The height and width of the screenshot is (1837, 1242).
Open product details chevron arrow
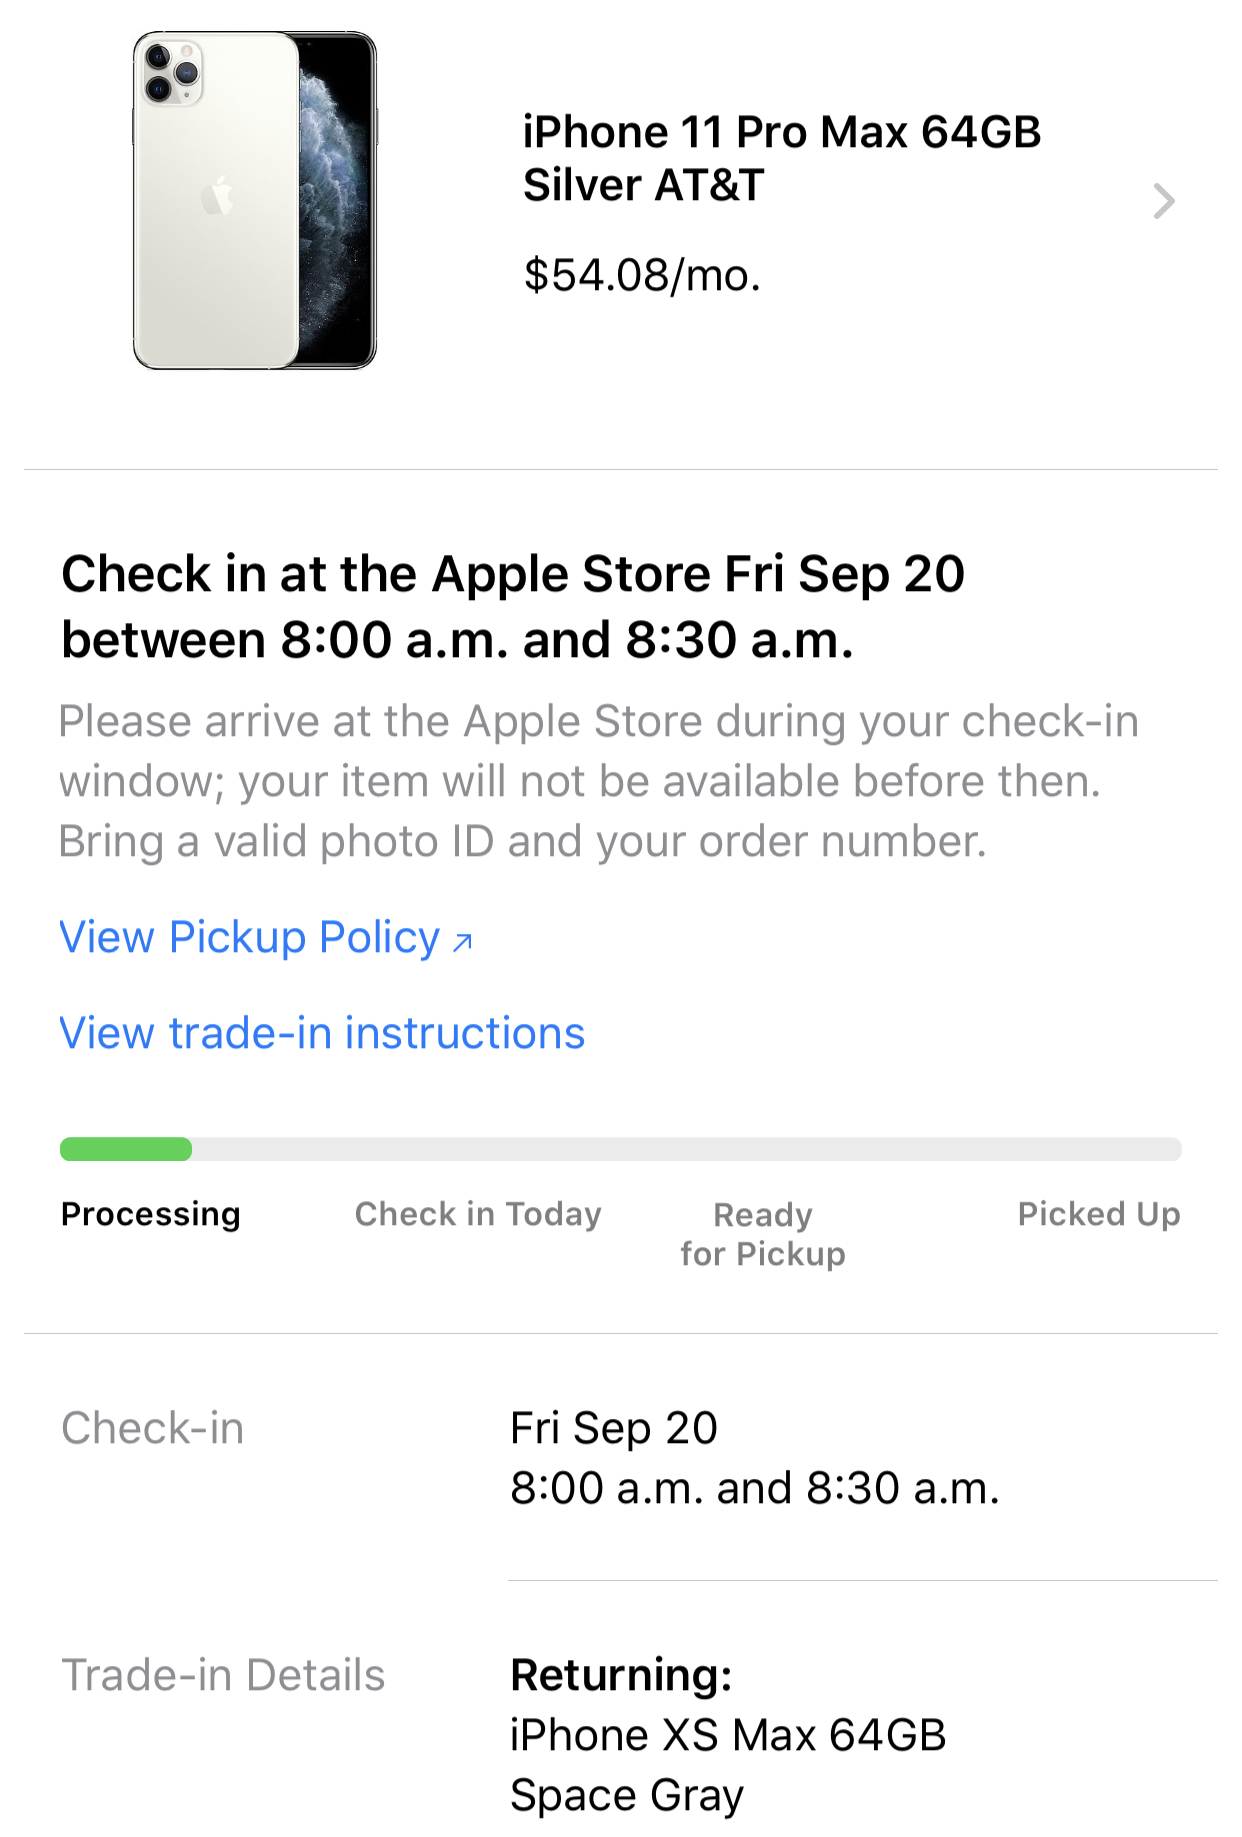pyautogui.click(x=1163, y=201)
